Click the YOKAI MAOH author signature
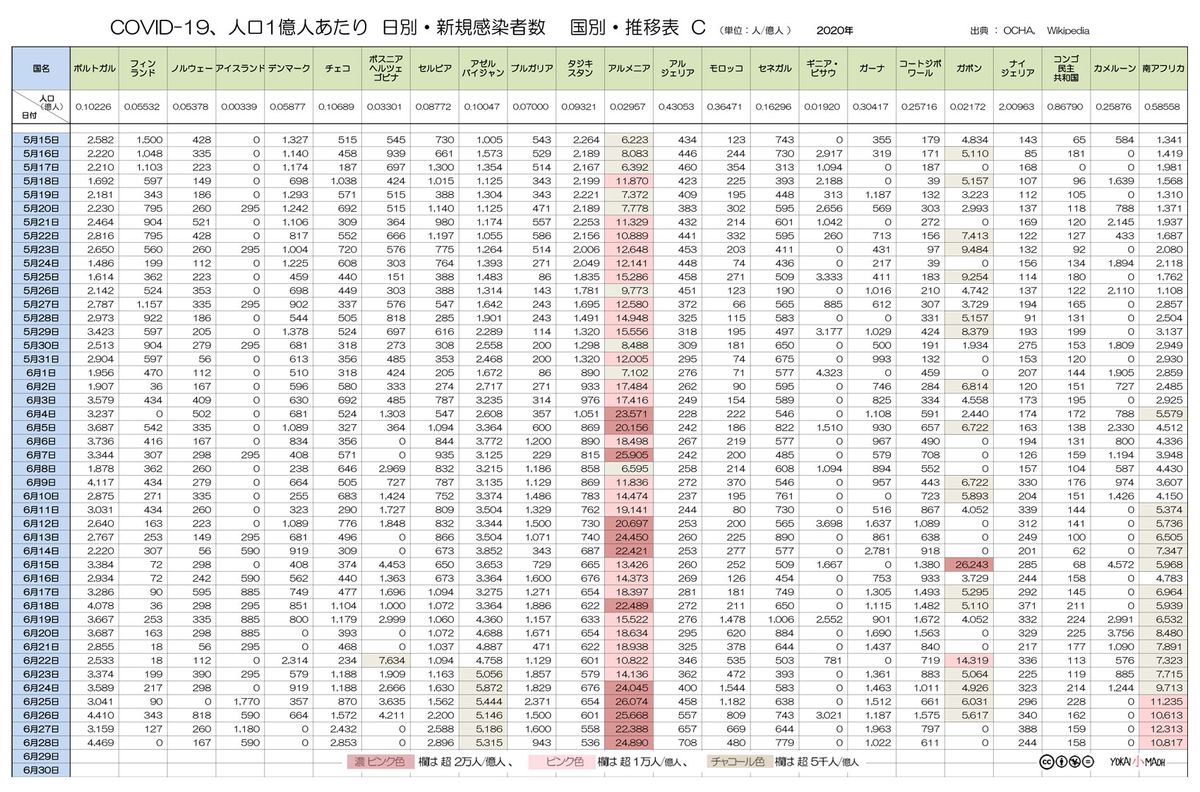The image size is (1200, 792). pos(1139,761)
